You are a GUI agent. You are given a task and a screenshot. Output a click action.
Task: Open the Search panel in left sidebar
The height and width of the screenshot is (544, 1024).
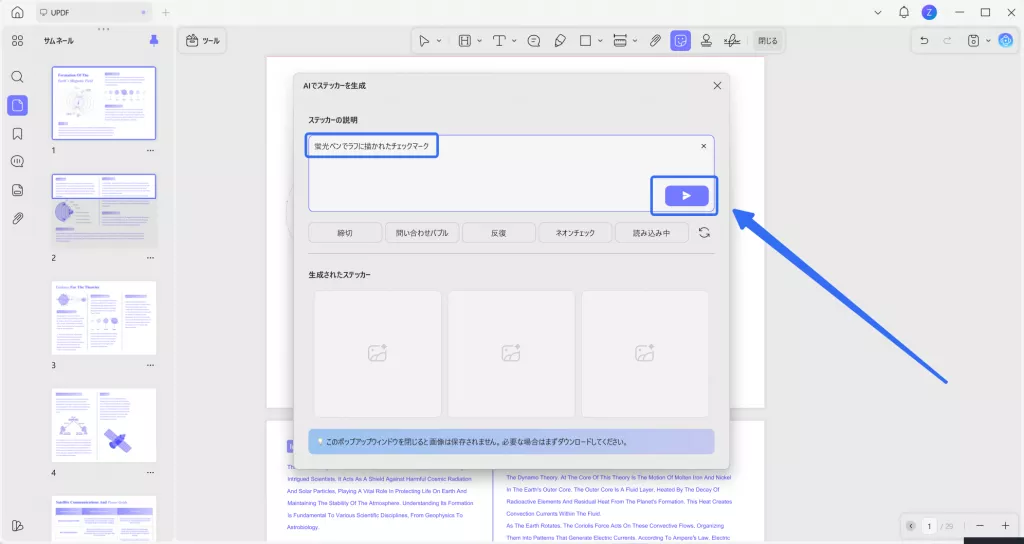(x=18, y=77)
